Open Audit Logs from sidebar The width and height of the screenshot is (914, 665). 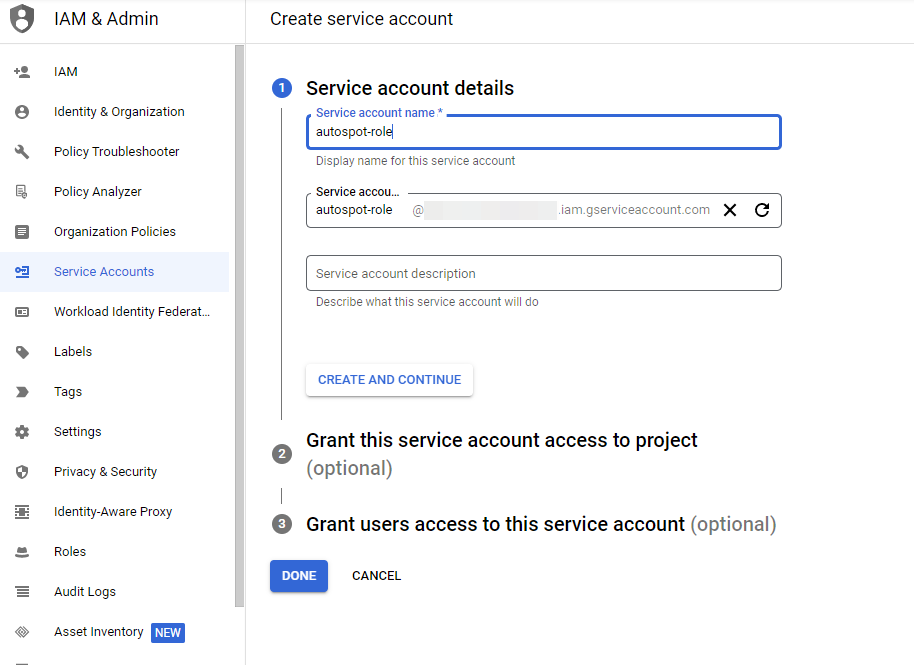point(84,592)
